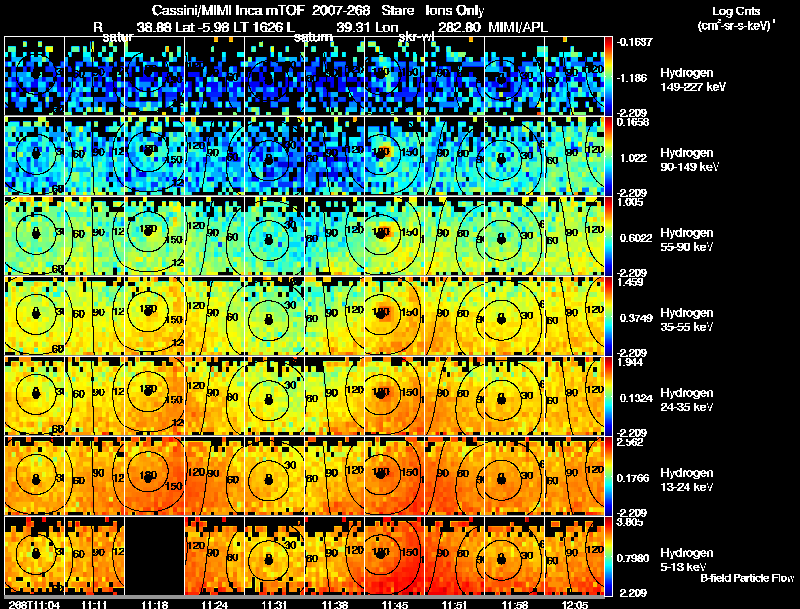Click the 12:05 time axis label
Viewport: 800px width, 609px height.
click(x=574, y=604)
